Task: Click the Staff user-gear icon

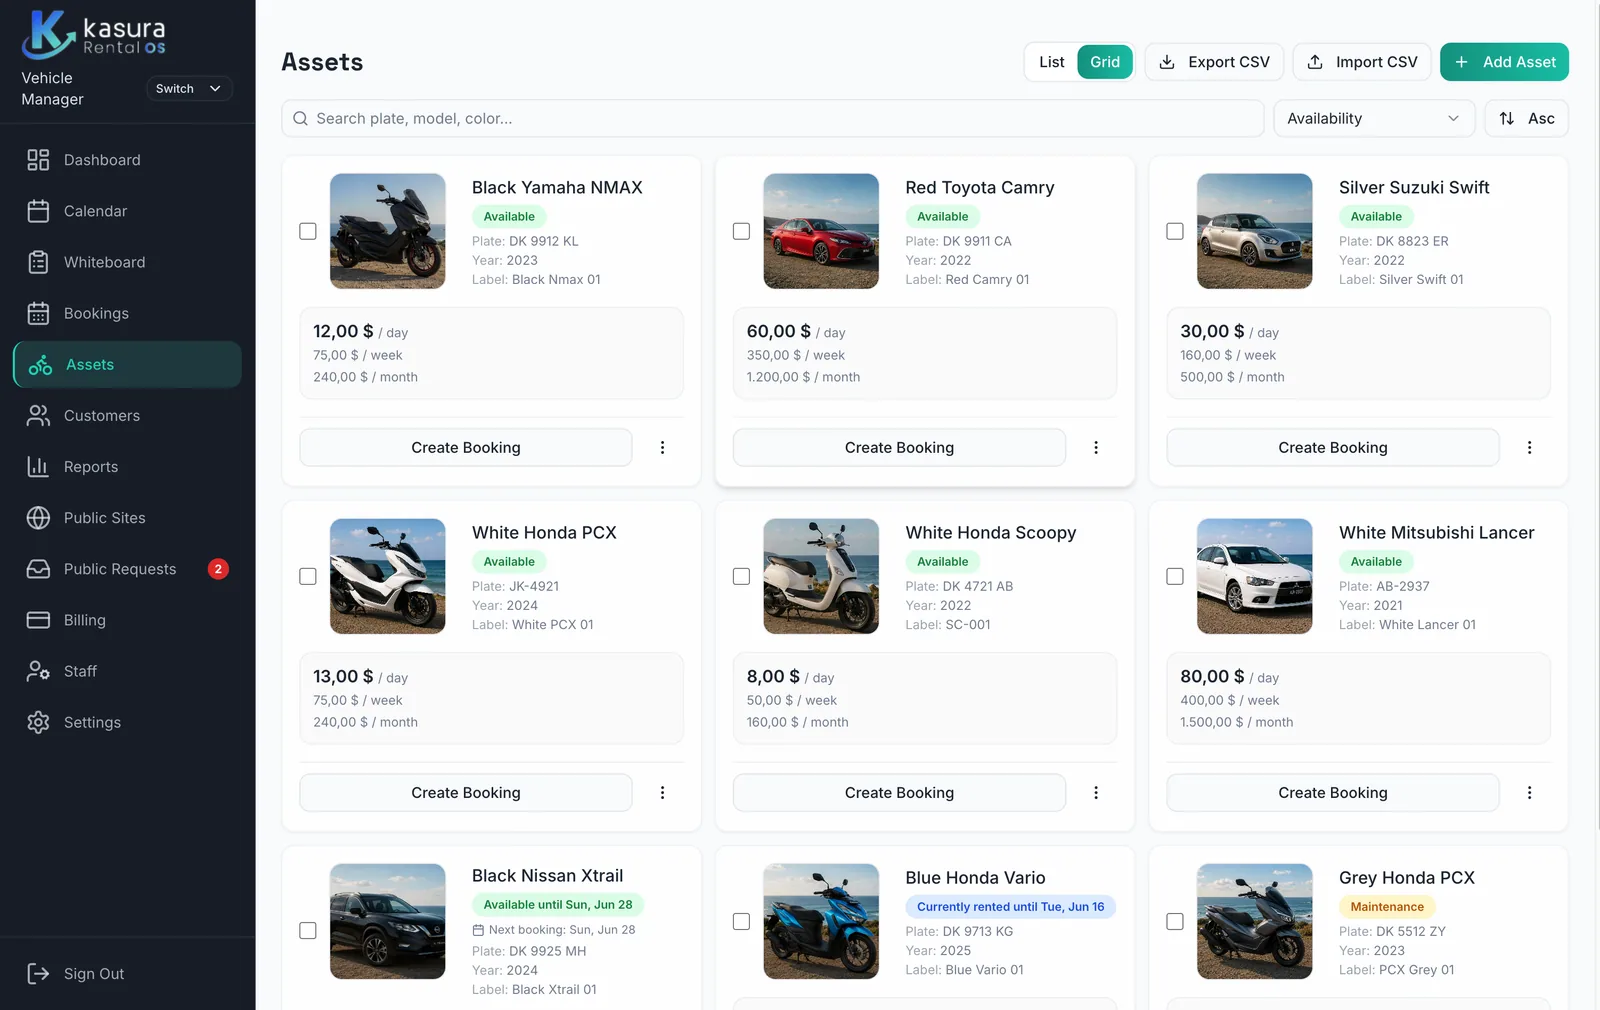Action: 38,671
